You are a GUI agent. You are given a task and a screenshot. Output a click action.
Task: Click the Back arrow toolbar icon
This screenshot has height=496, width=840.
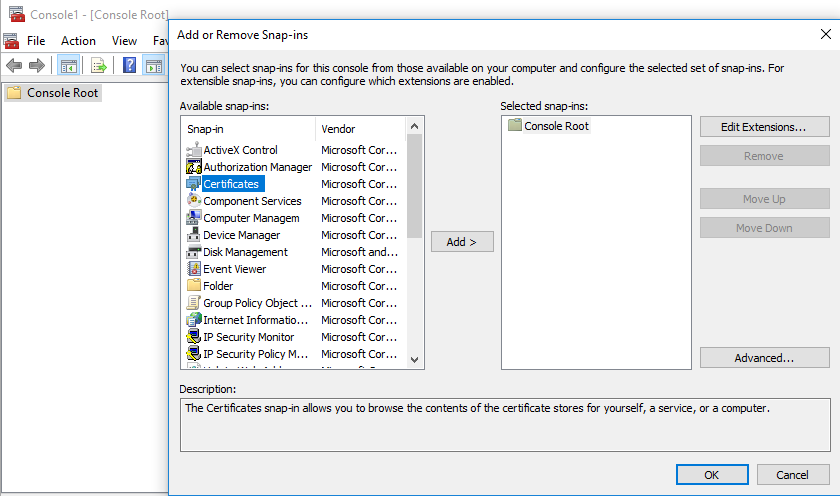(x=14, y=66)
